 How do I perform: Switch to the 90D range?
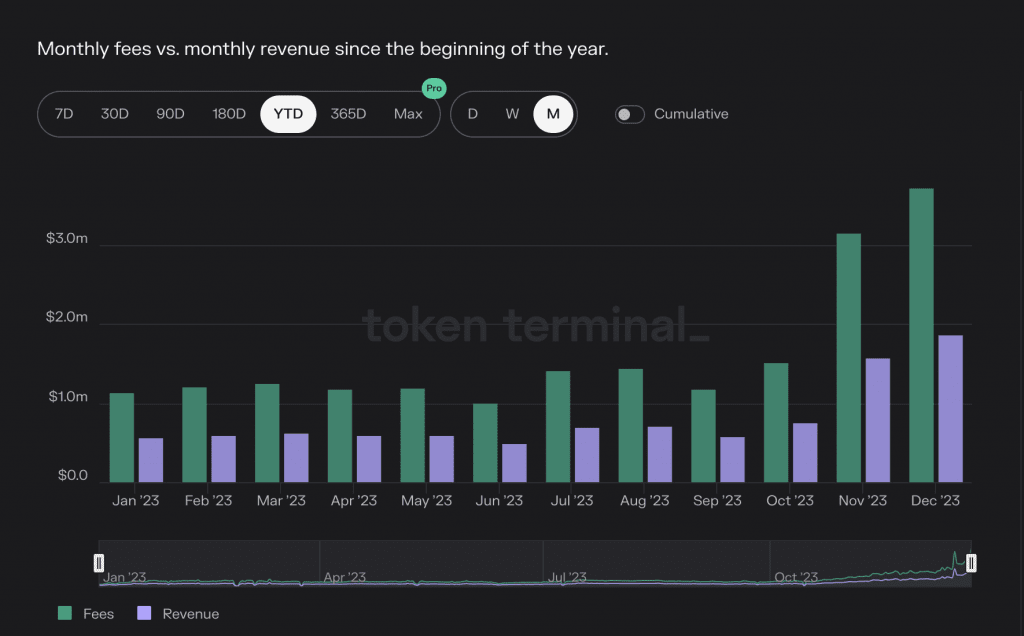pos(170,114)
